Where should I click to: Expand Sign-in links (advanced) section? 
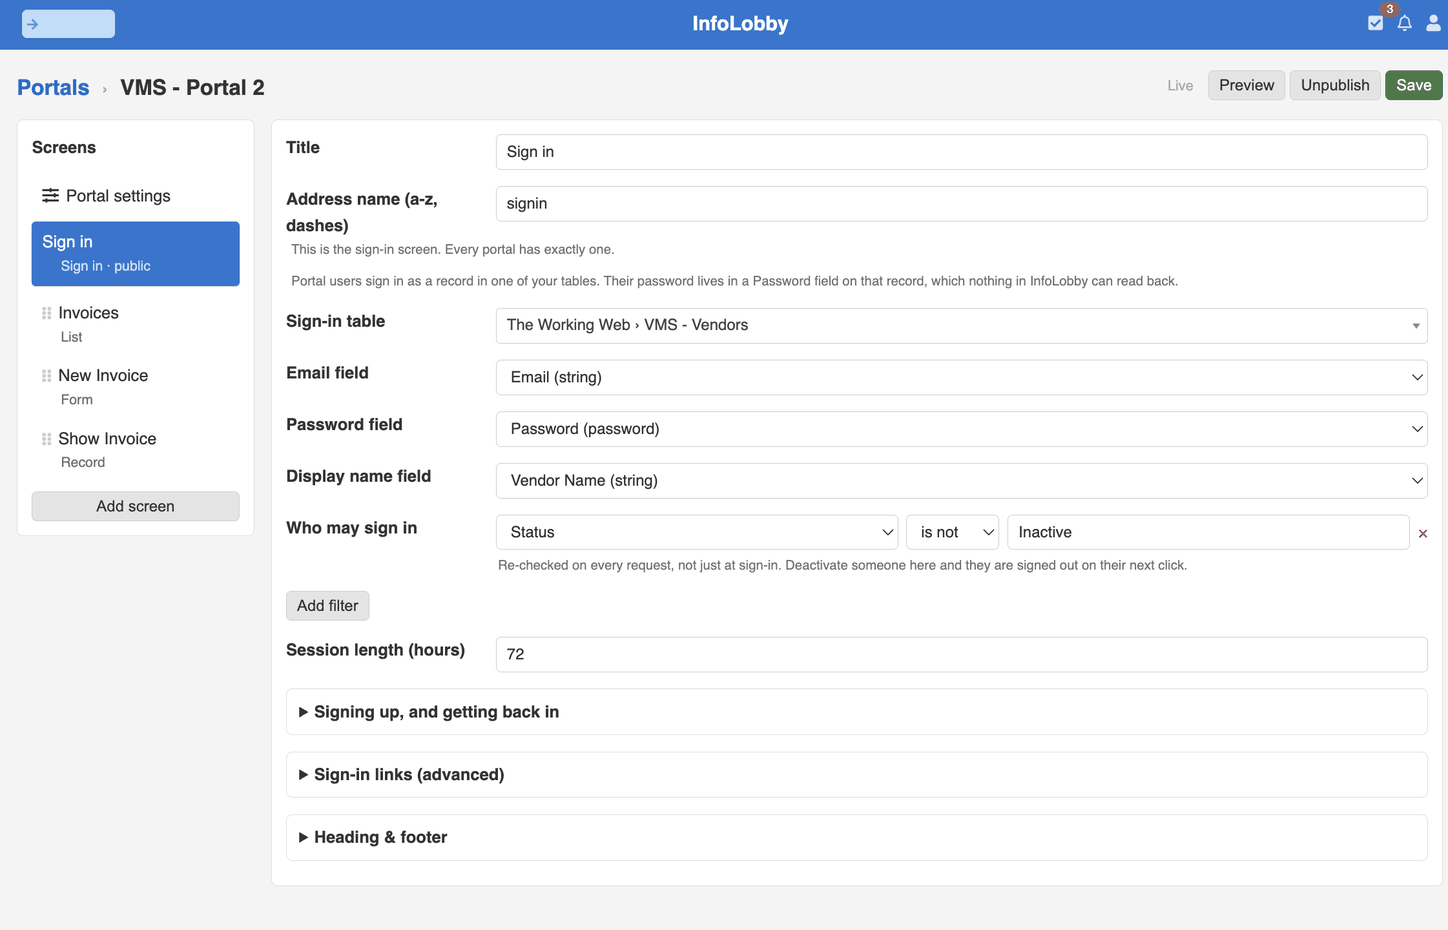point(856,775)
